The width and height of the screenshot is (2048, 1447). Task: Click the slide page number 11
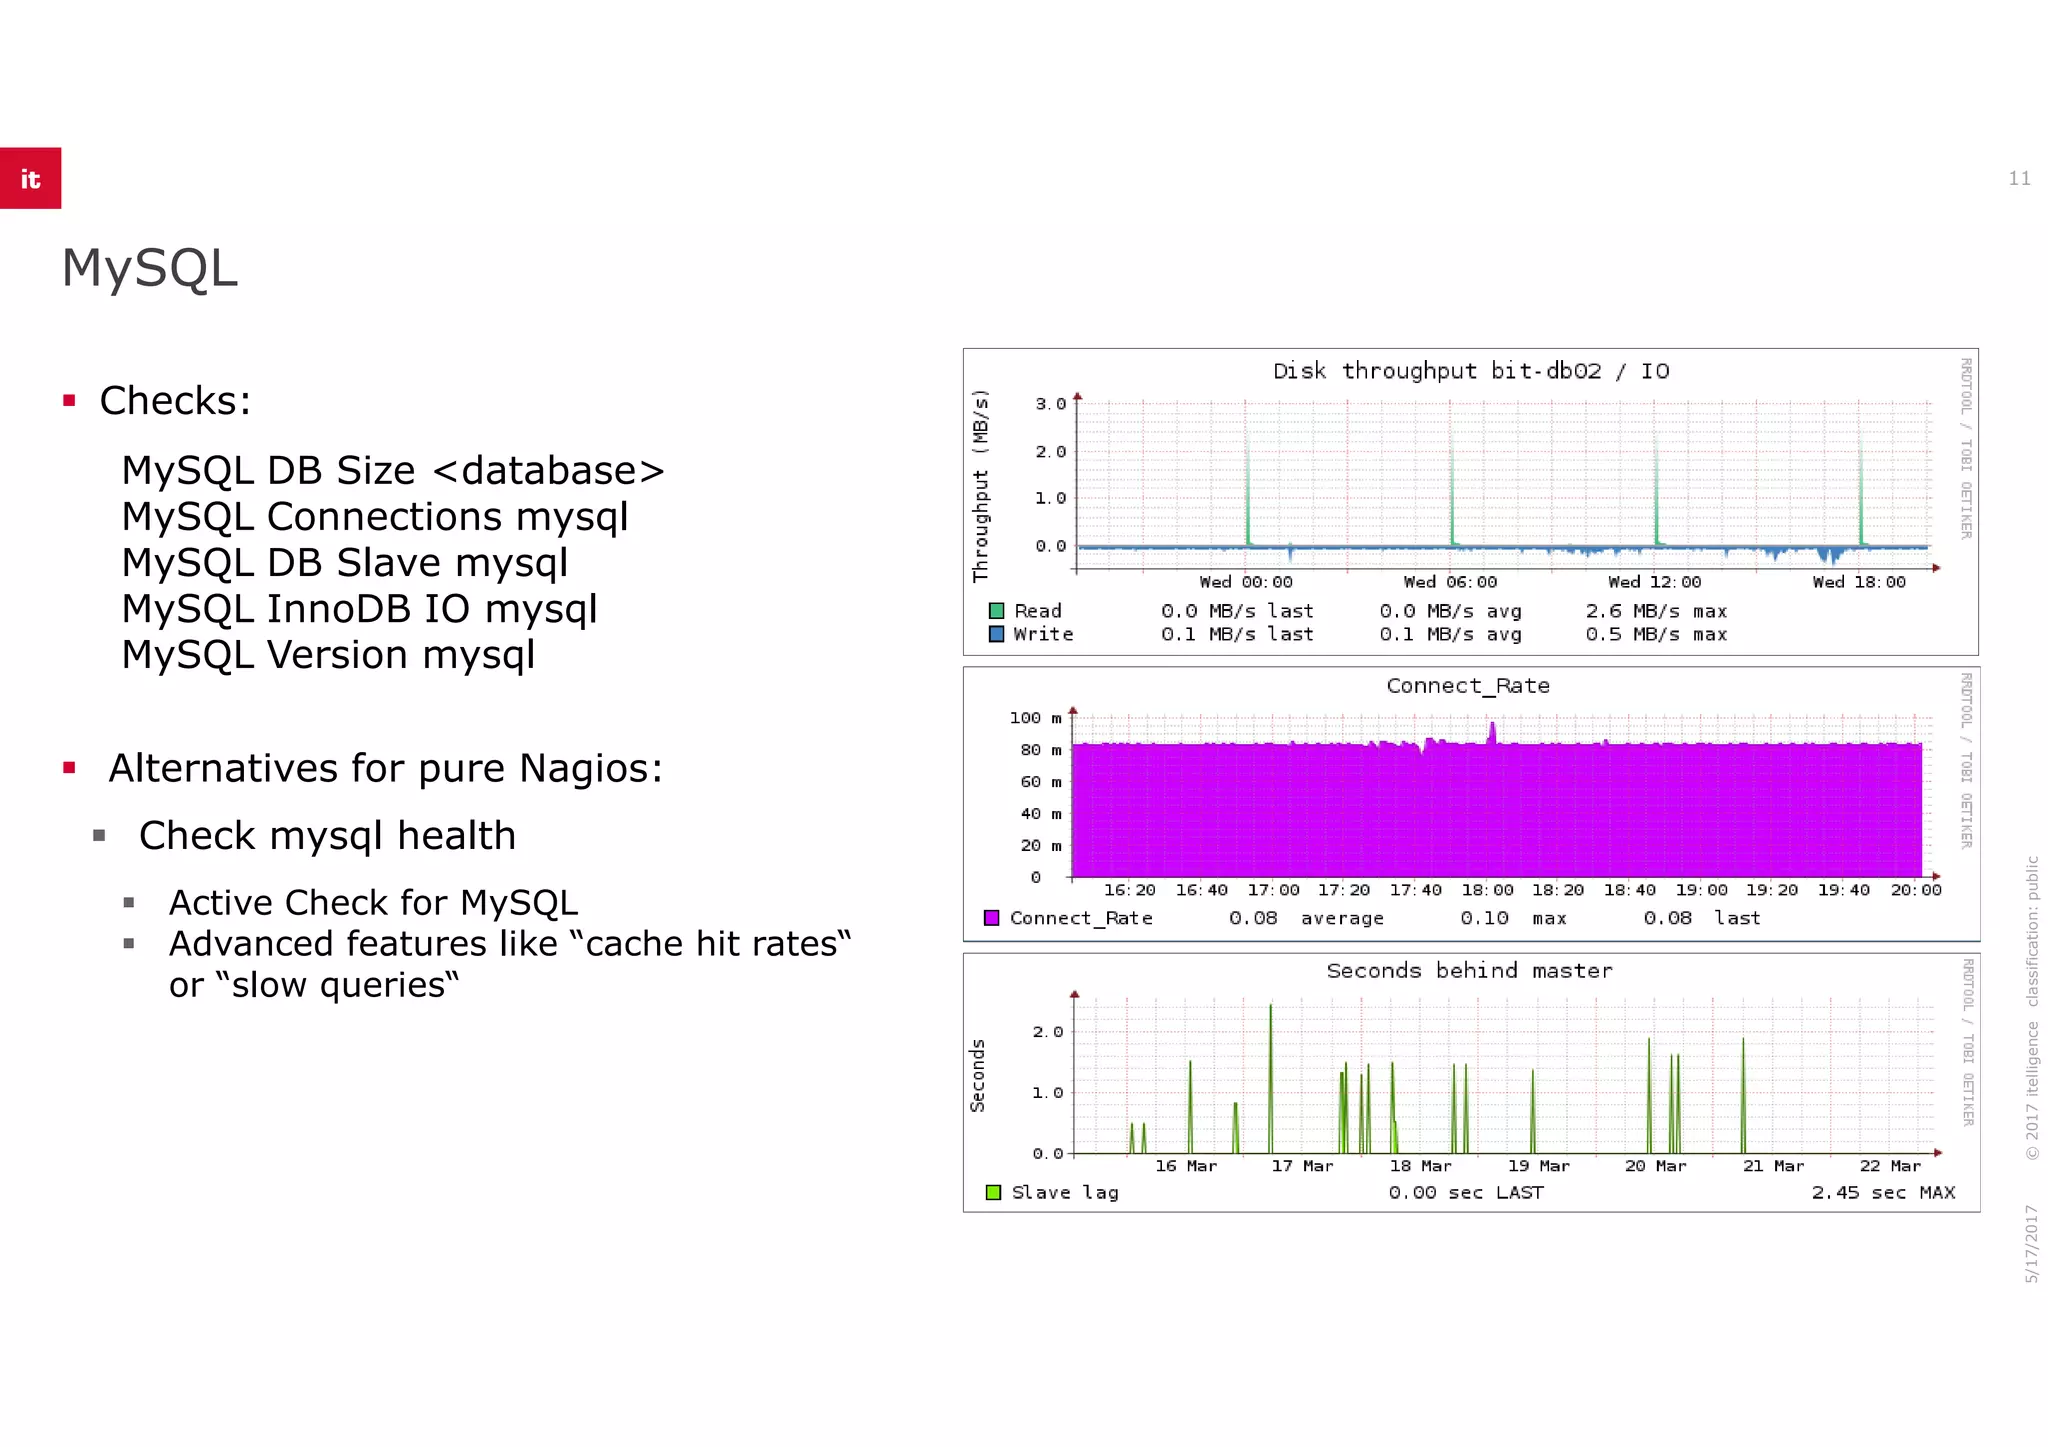coord(2019,178)
